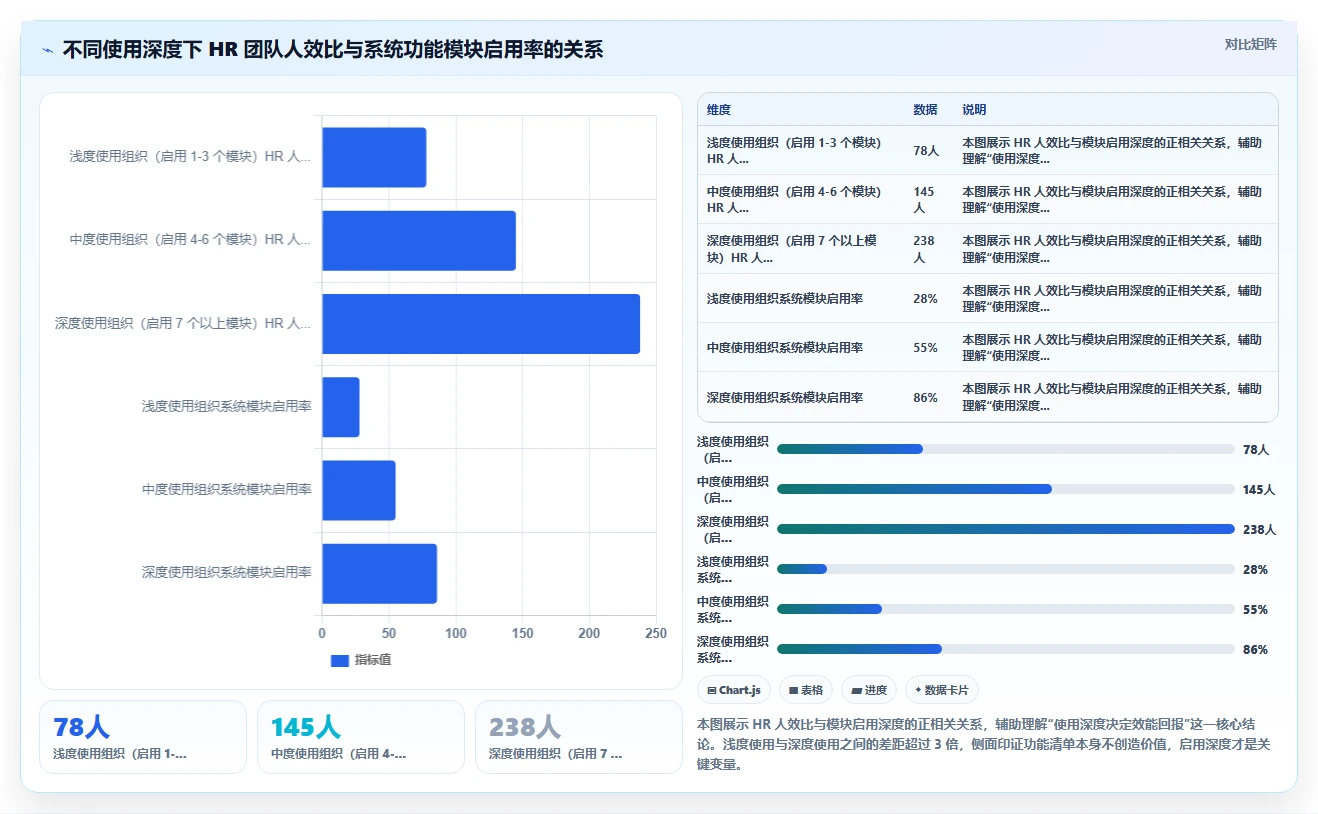Click the 145人 progress bar

click(x=1006, y=489)
